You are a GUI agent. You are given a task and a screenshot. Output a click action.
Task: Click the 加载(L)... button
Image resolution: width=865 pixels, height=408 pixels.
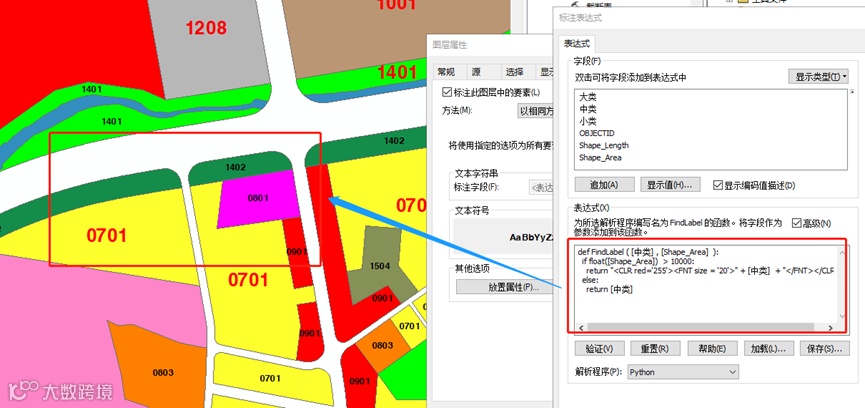[768, 348]
